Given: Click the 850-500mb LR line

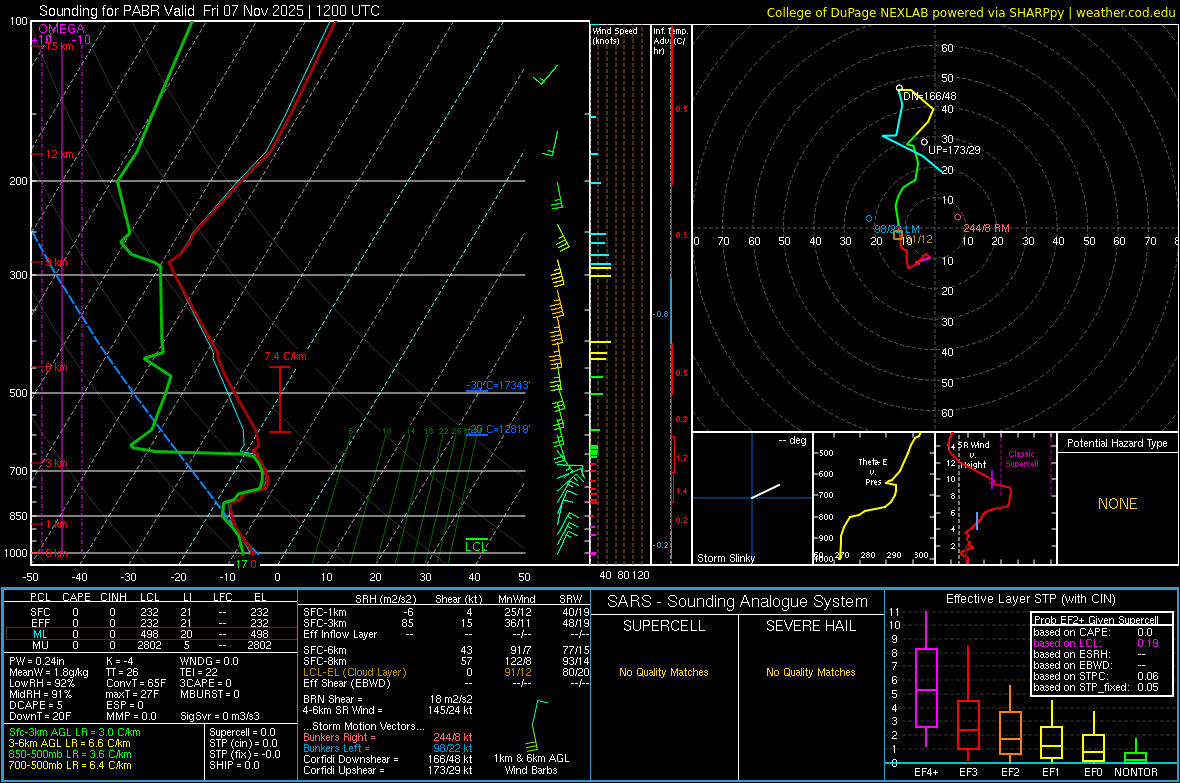Looking at the screenshot, I should (70, 754).
